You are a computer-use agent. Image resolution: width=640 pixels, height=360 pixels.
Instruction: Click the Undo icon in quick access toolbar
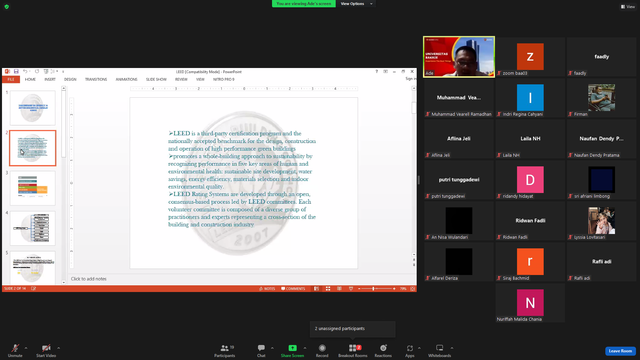pyautogui.click(x=25, y=71)
